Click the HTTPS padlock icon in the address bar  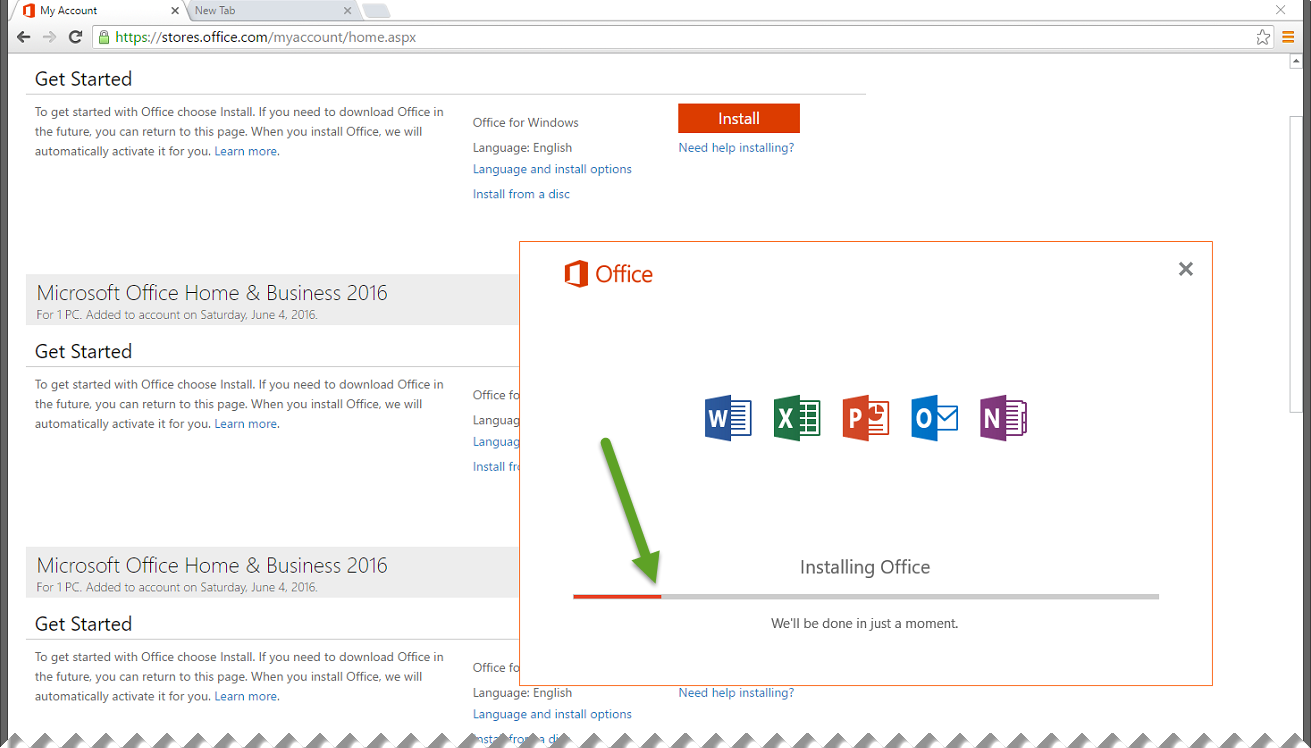pos(104,36)
